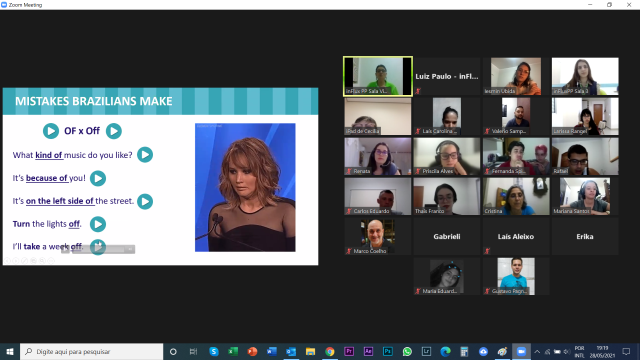Open the Skype icon in the taskbar
This screenshot has width=640, height=360.
pos(213,351)
